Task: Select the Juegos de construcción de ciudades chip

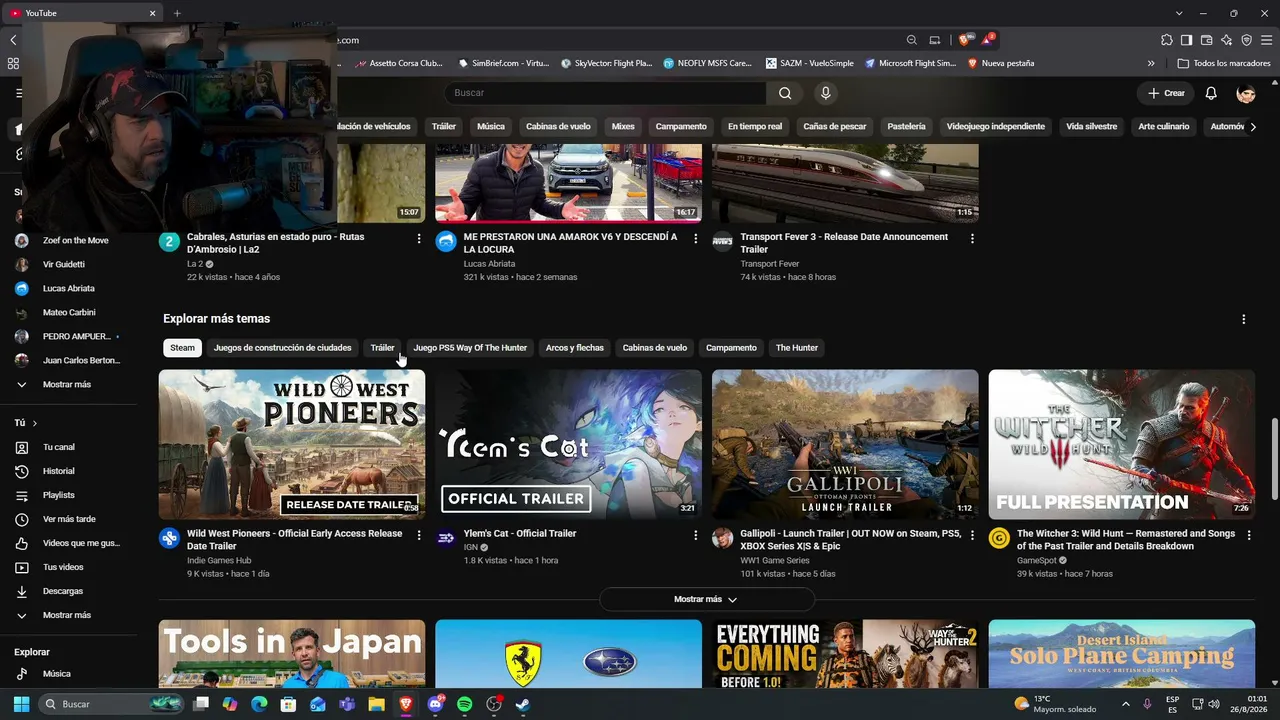Action: [283, 348]
